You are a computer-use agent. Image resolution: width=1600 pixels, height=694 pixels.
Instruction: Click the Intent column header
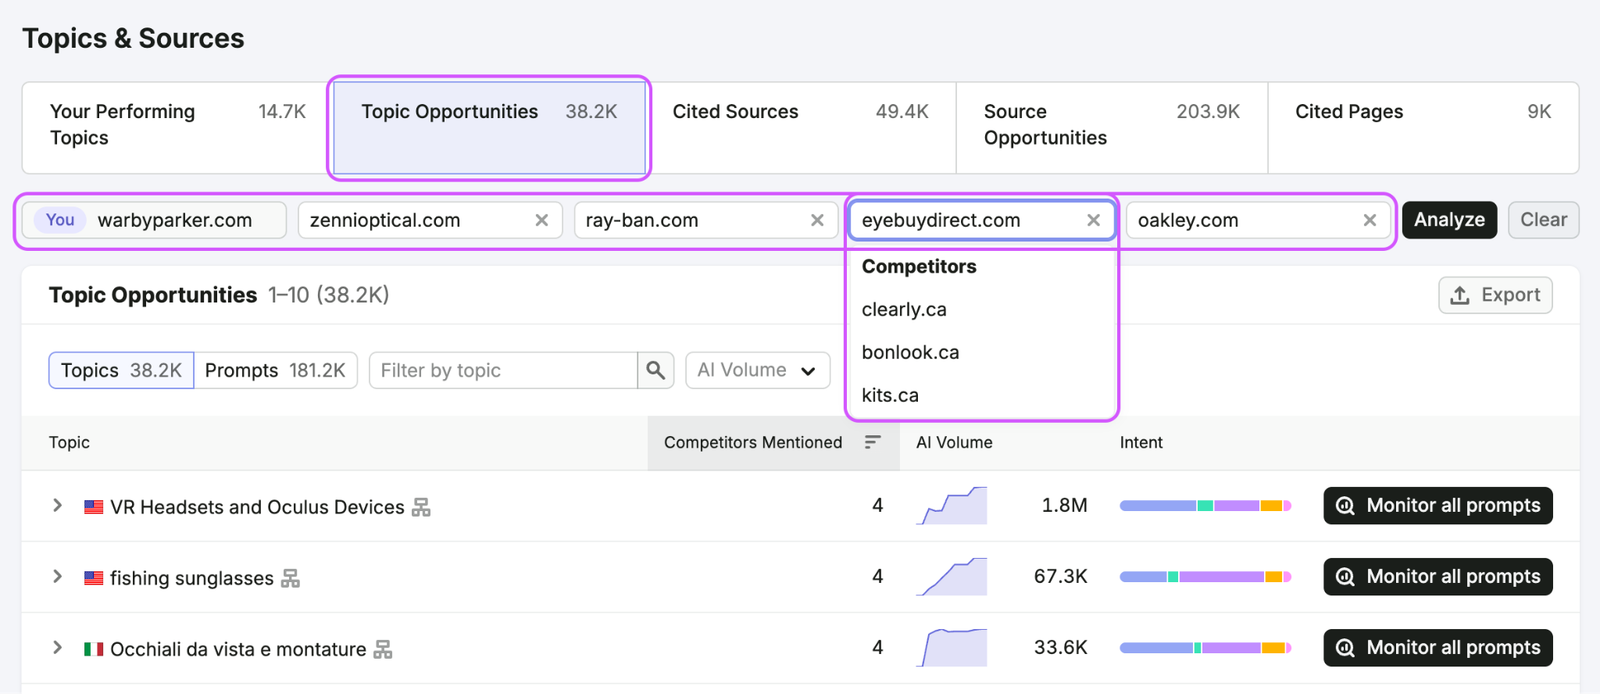tap(1141, 442)
